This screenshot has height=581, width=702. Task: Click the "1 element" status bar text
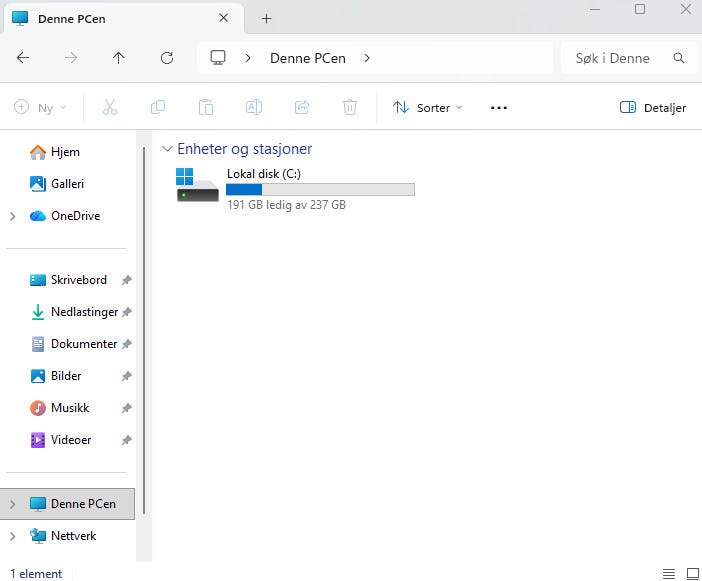coord(36,574)
